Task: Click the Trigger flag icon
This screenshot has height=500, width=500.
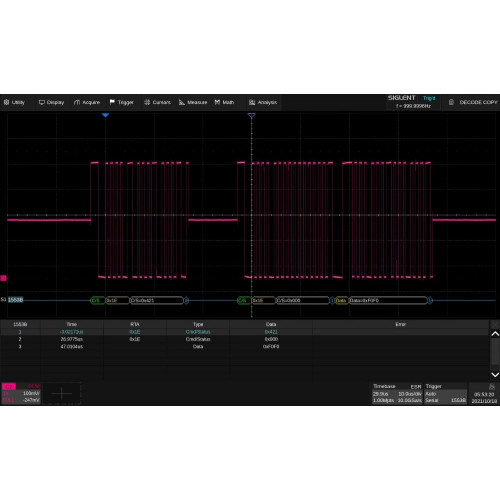Action: point(112,102)
